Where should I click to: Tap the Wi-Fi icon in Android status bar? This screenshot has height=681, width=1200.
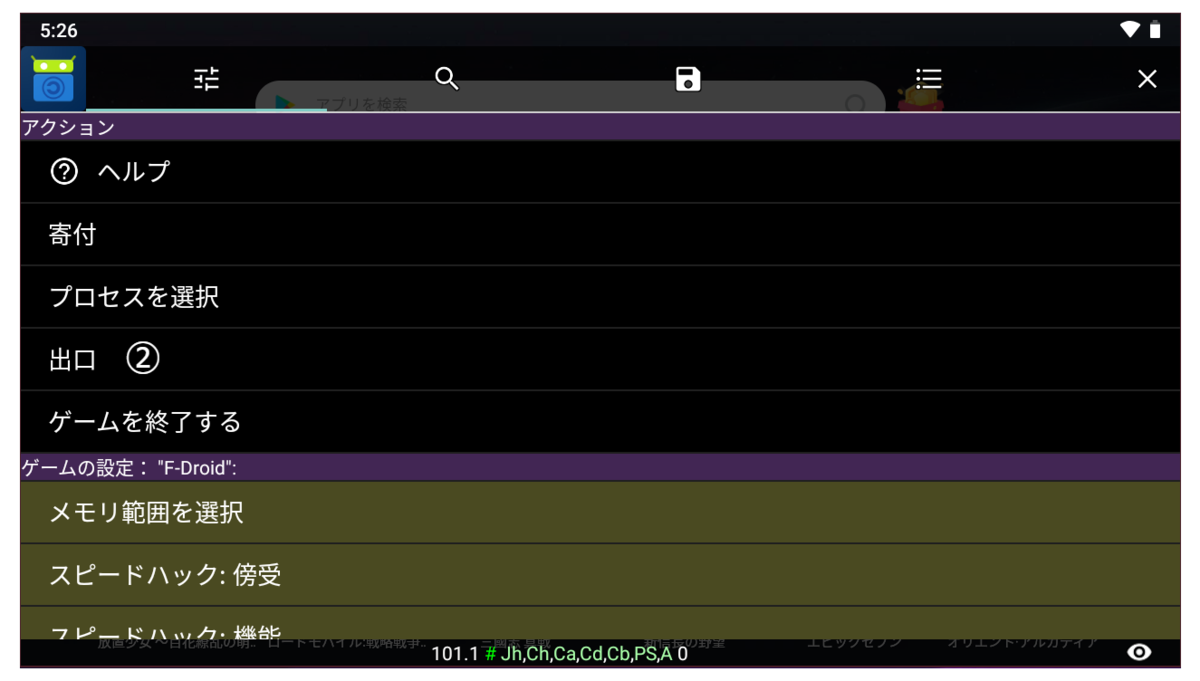(1130, 30)
